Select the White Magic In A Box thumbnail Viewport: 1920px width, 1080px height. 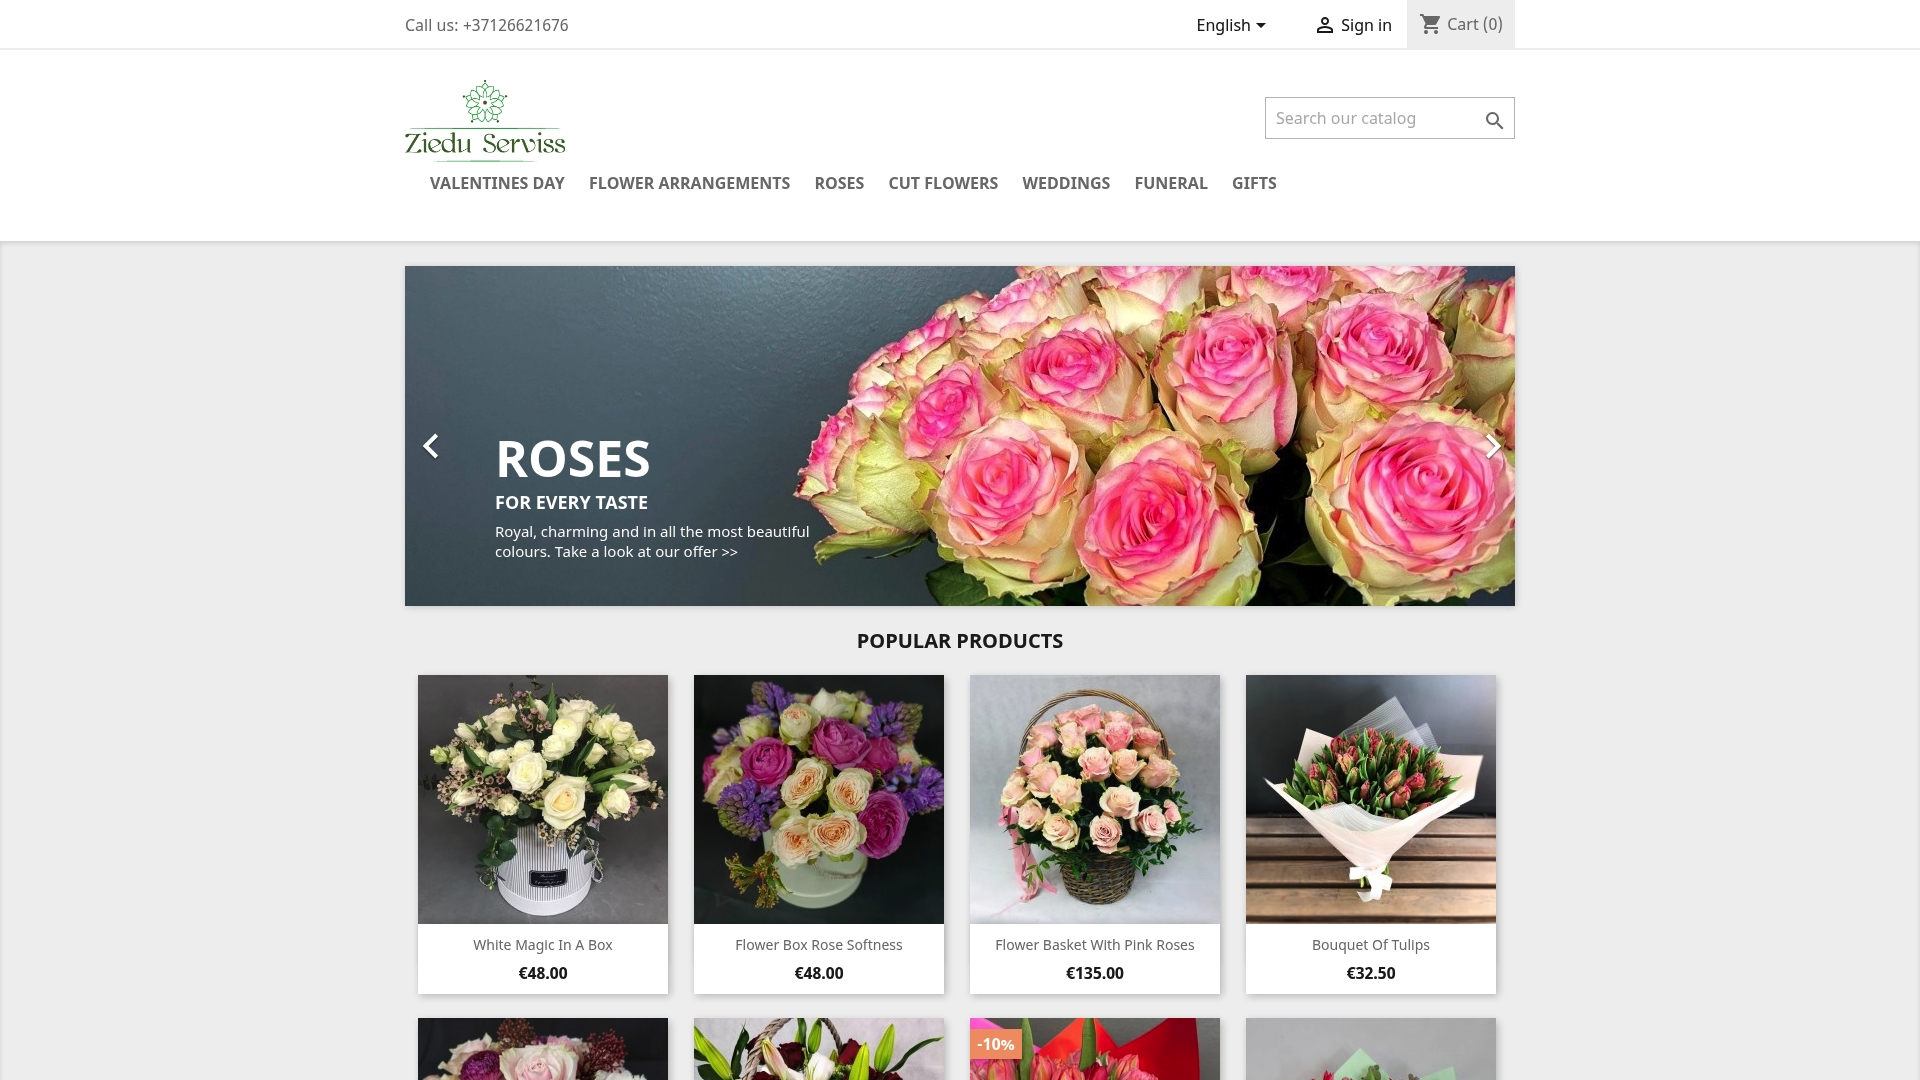(543, 799)
